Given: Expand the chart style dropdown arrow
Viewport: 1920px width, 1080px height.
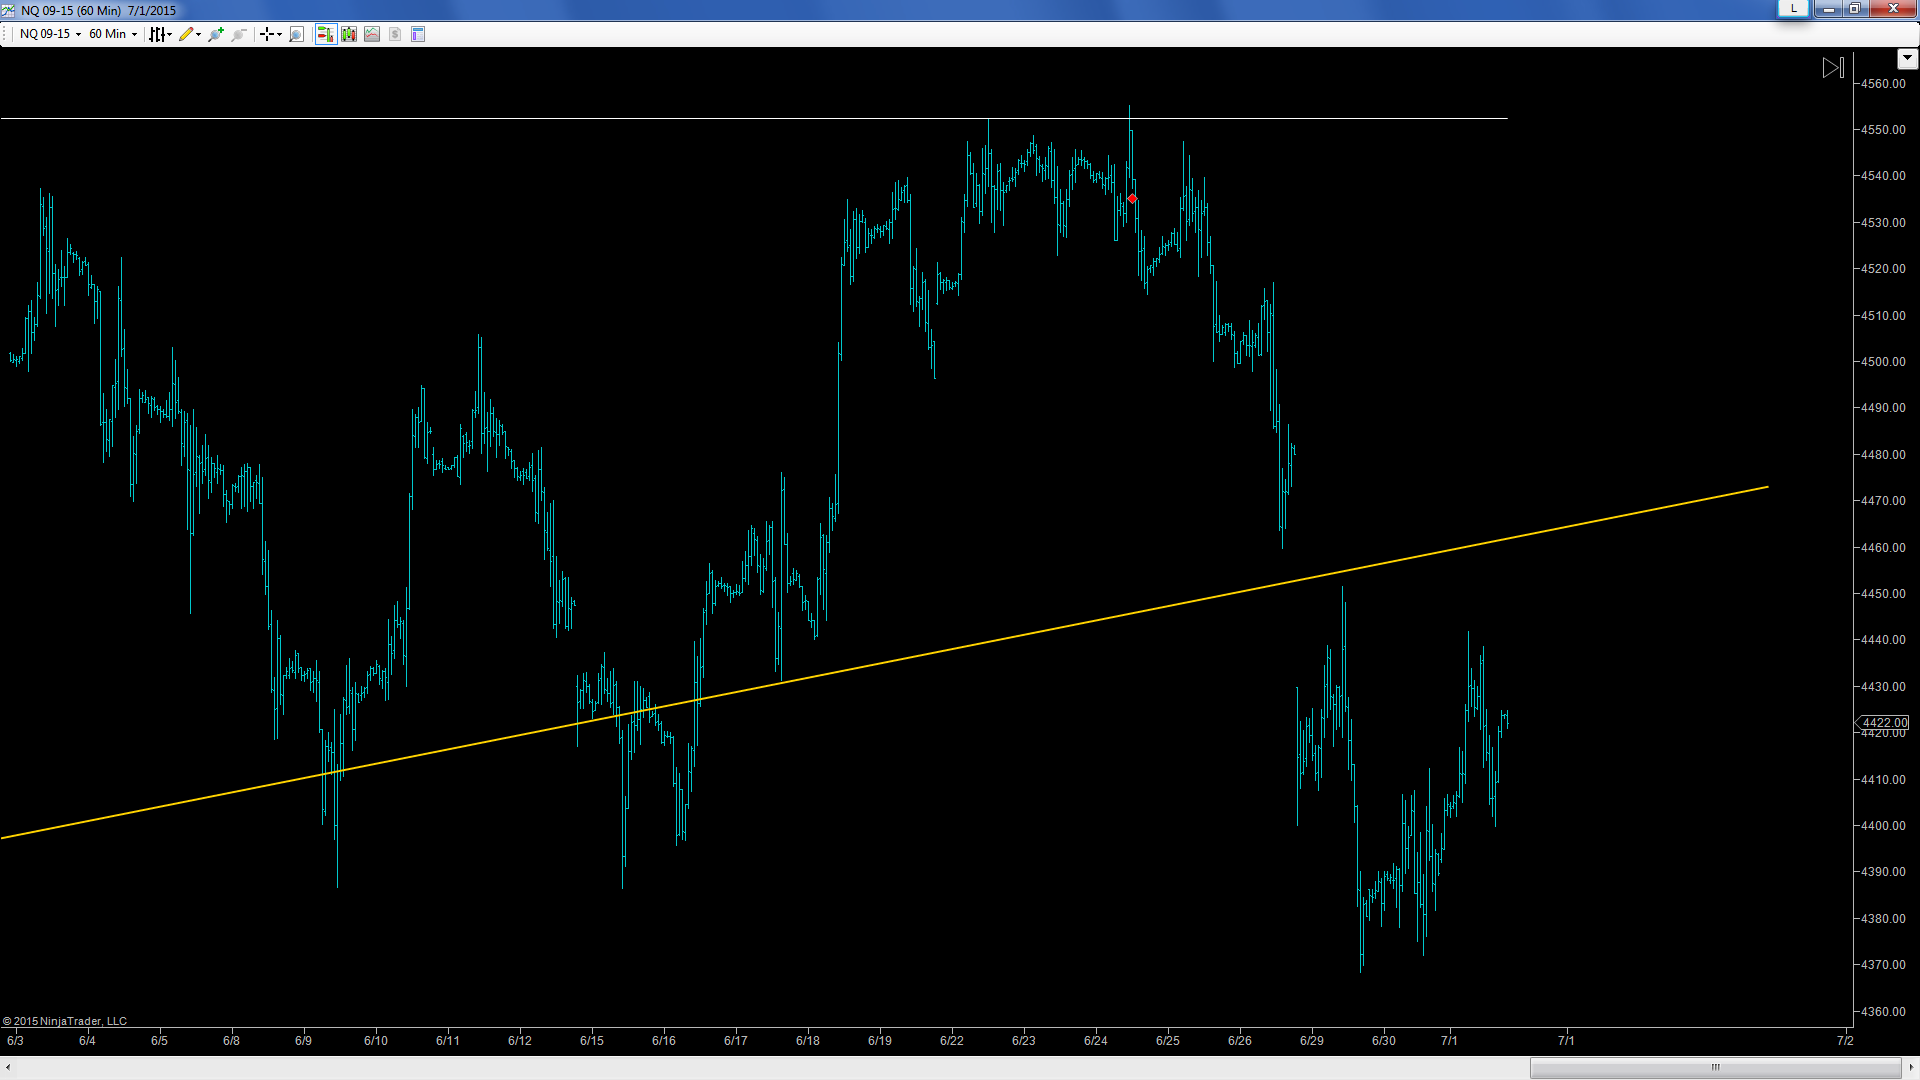Looking at the screenshot, I should tap(170, 34).
